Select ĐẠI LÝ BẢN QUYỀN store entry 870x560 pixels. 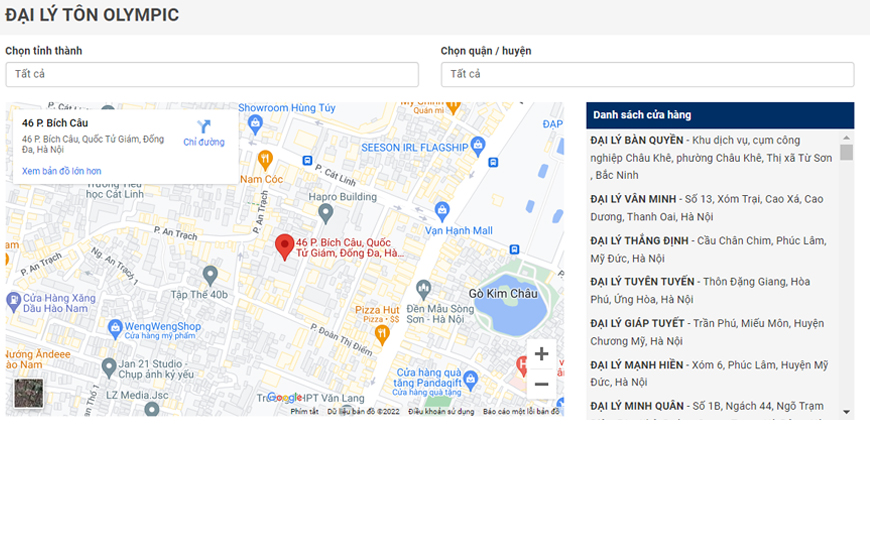[x=712, y=158]
